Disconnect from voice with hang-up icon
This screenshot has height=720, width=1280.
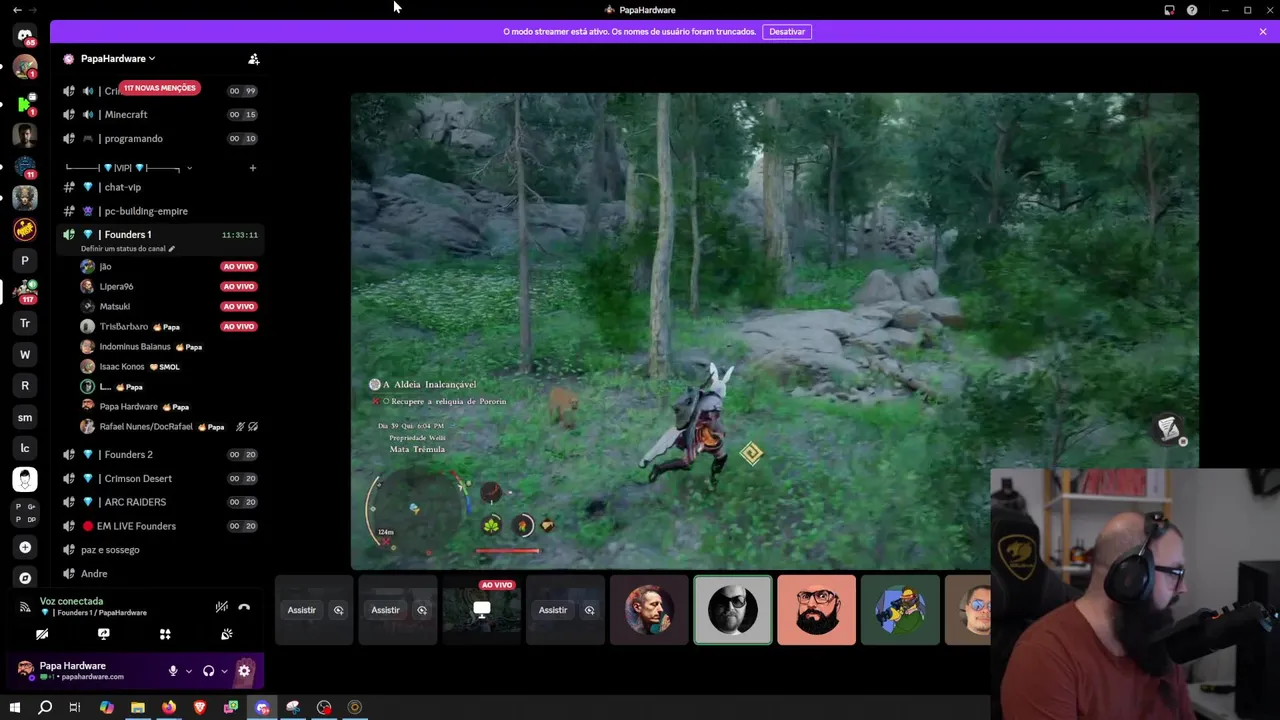pos(244,607)
